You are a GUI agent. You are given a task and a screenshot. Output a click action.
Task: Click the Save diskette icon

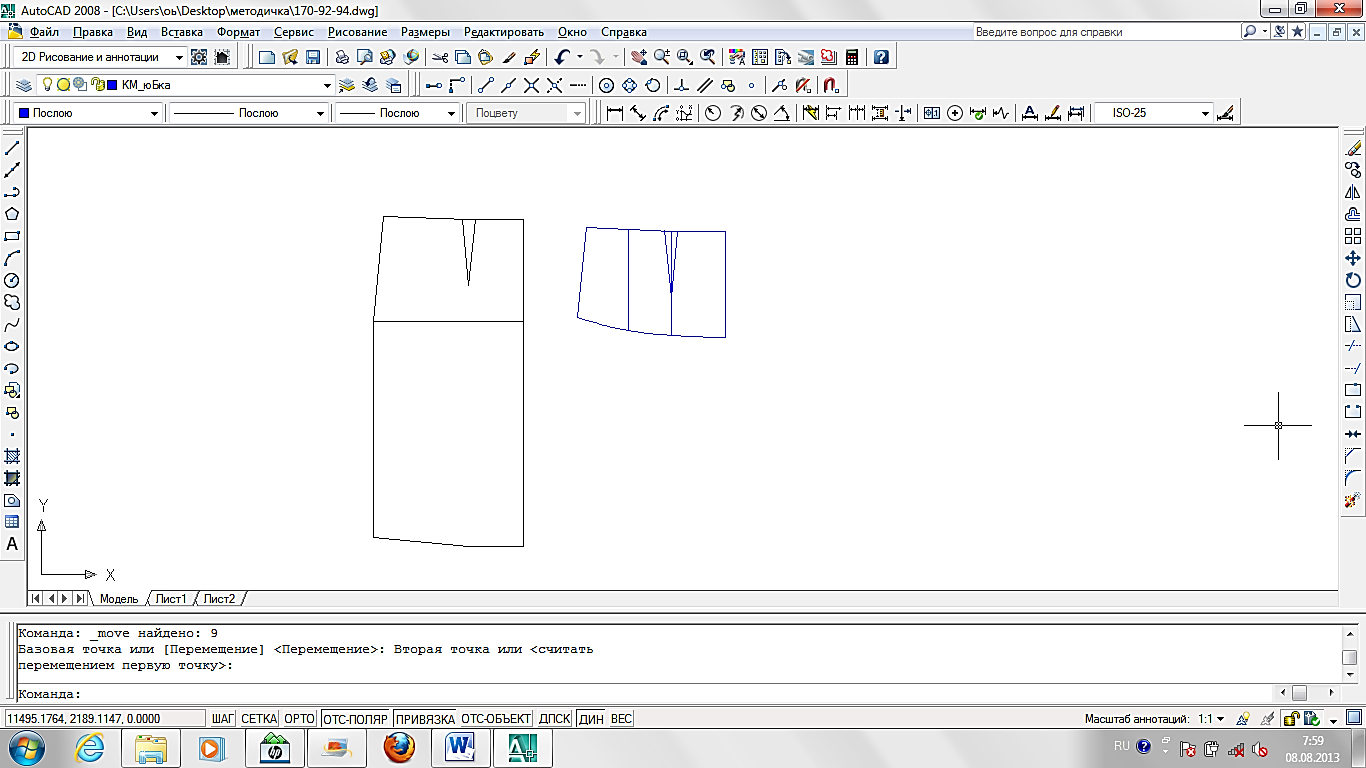[x=312, y=57]
